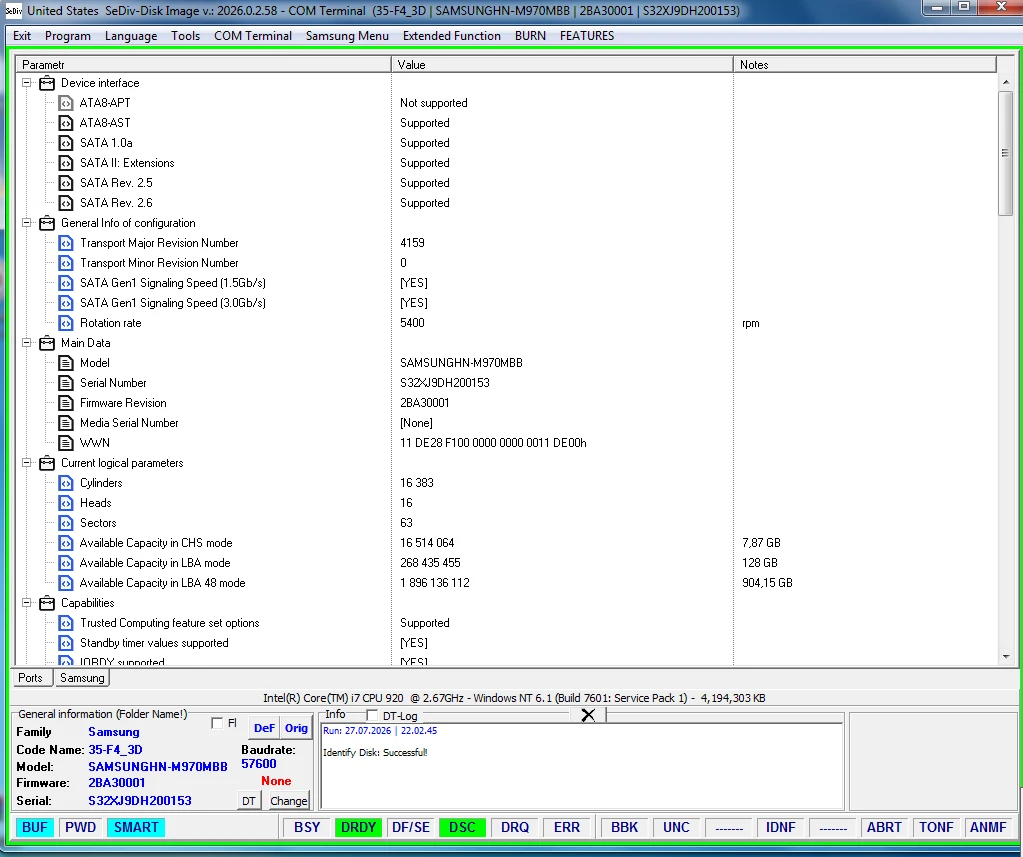Click the Heads parameter icon
This screenshot has width=1023, height=857.
(x=66, y=503)
